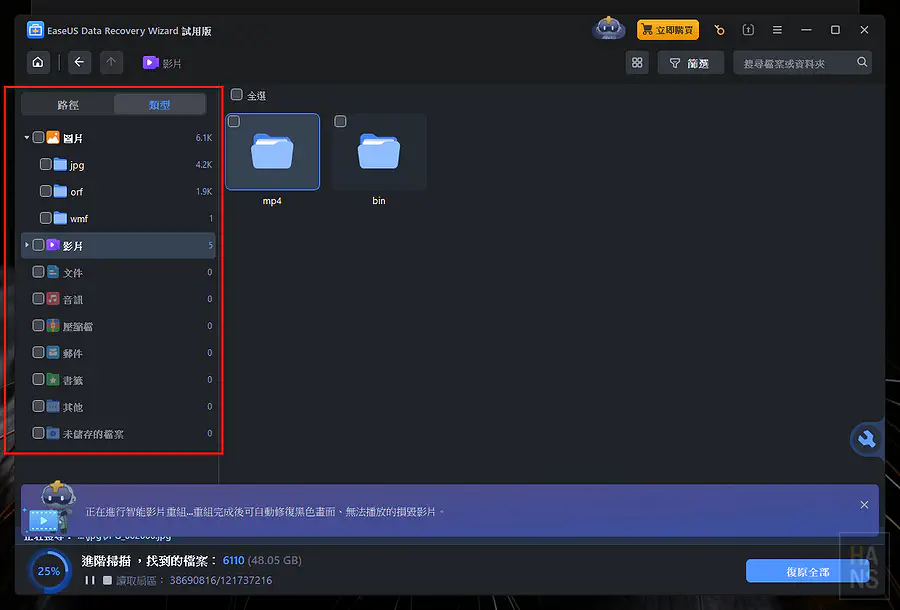Collapse the 圖片 category tree node
The width and height of the screenshot is (900, 610).
point(27,138)
